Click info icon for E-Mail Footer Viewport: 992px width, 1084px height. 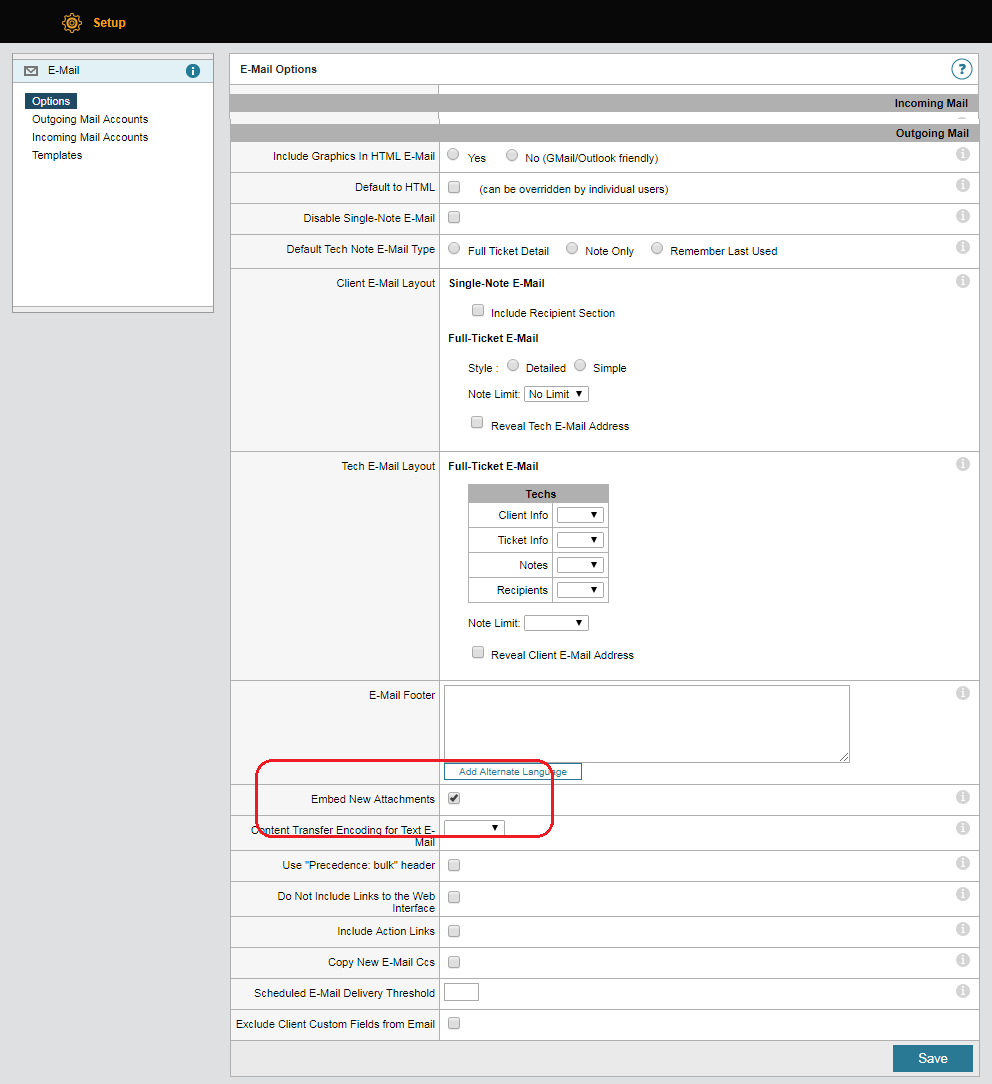pyautogui.click(x=962, y=693)
